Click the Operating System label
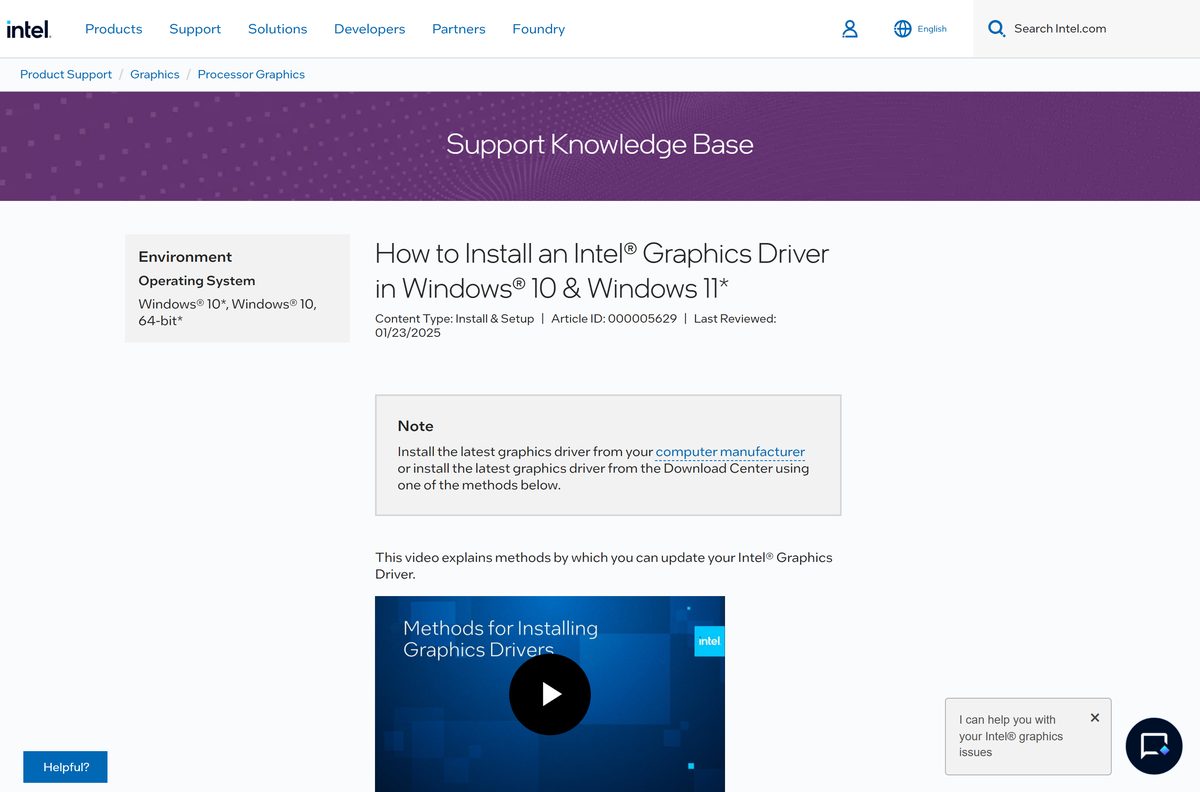The width and height of the screenshot is (1200, 792). (197, 281)
